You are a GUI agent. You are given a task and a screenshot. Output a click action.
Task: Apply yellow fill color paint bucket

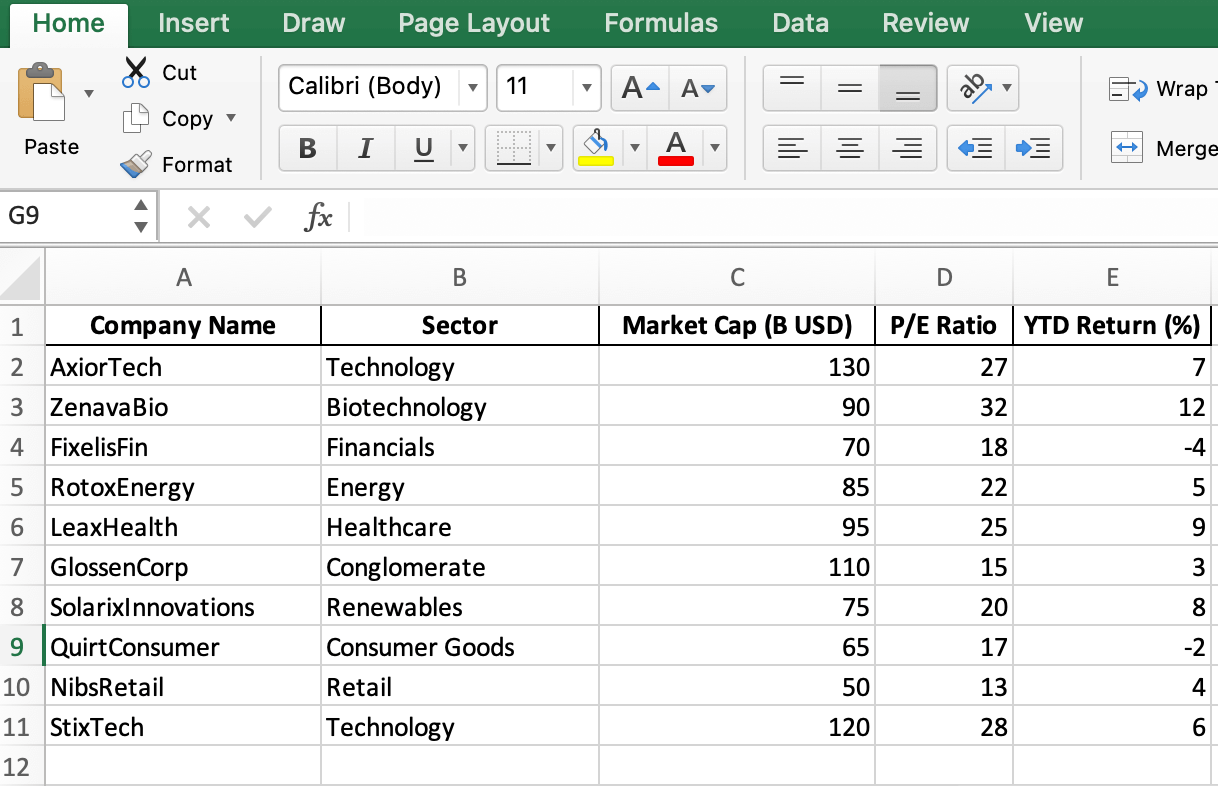click(x=596, y=148)
